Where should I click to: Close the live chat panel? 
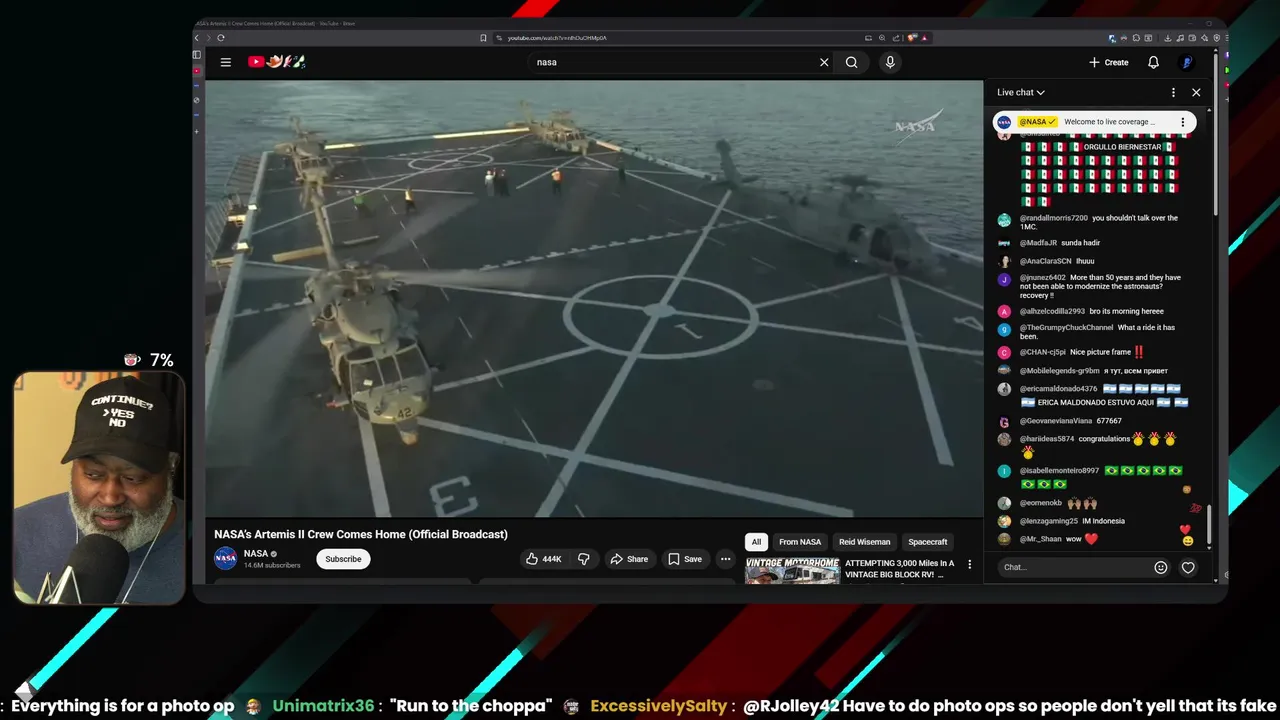(x=1196, y=92)
